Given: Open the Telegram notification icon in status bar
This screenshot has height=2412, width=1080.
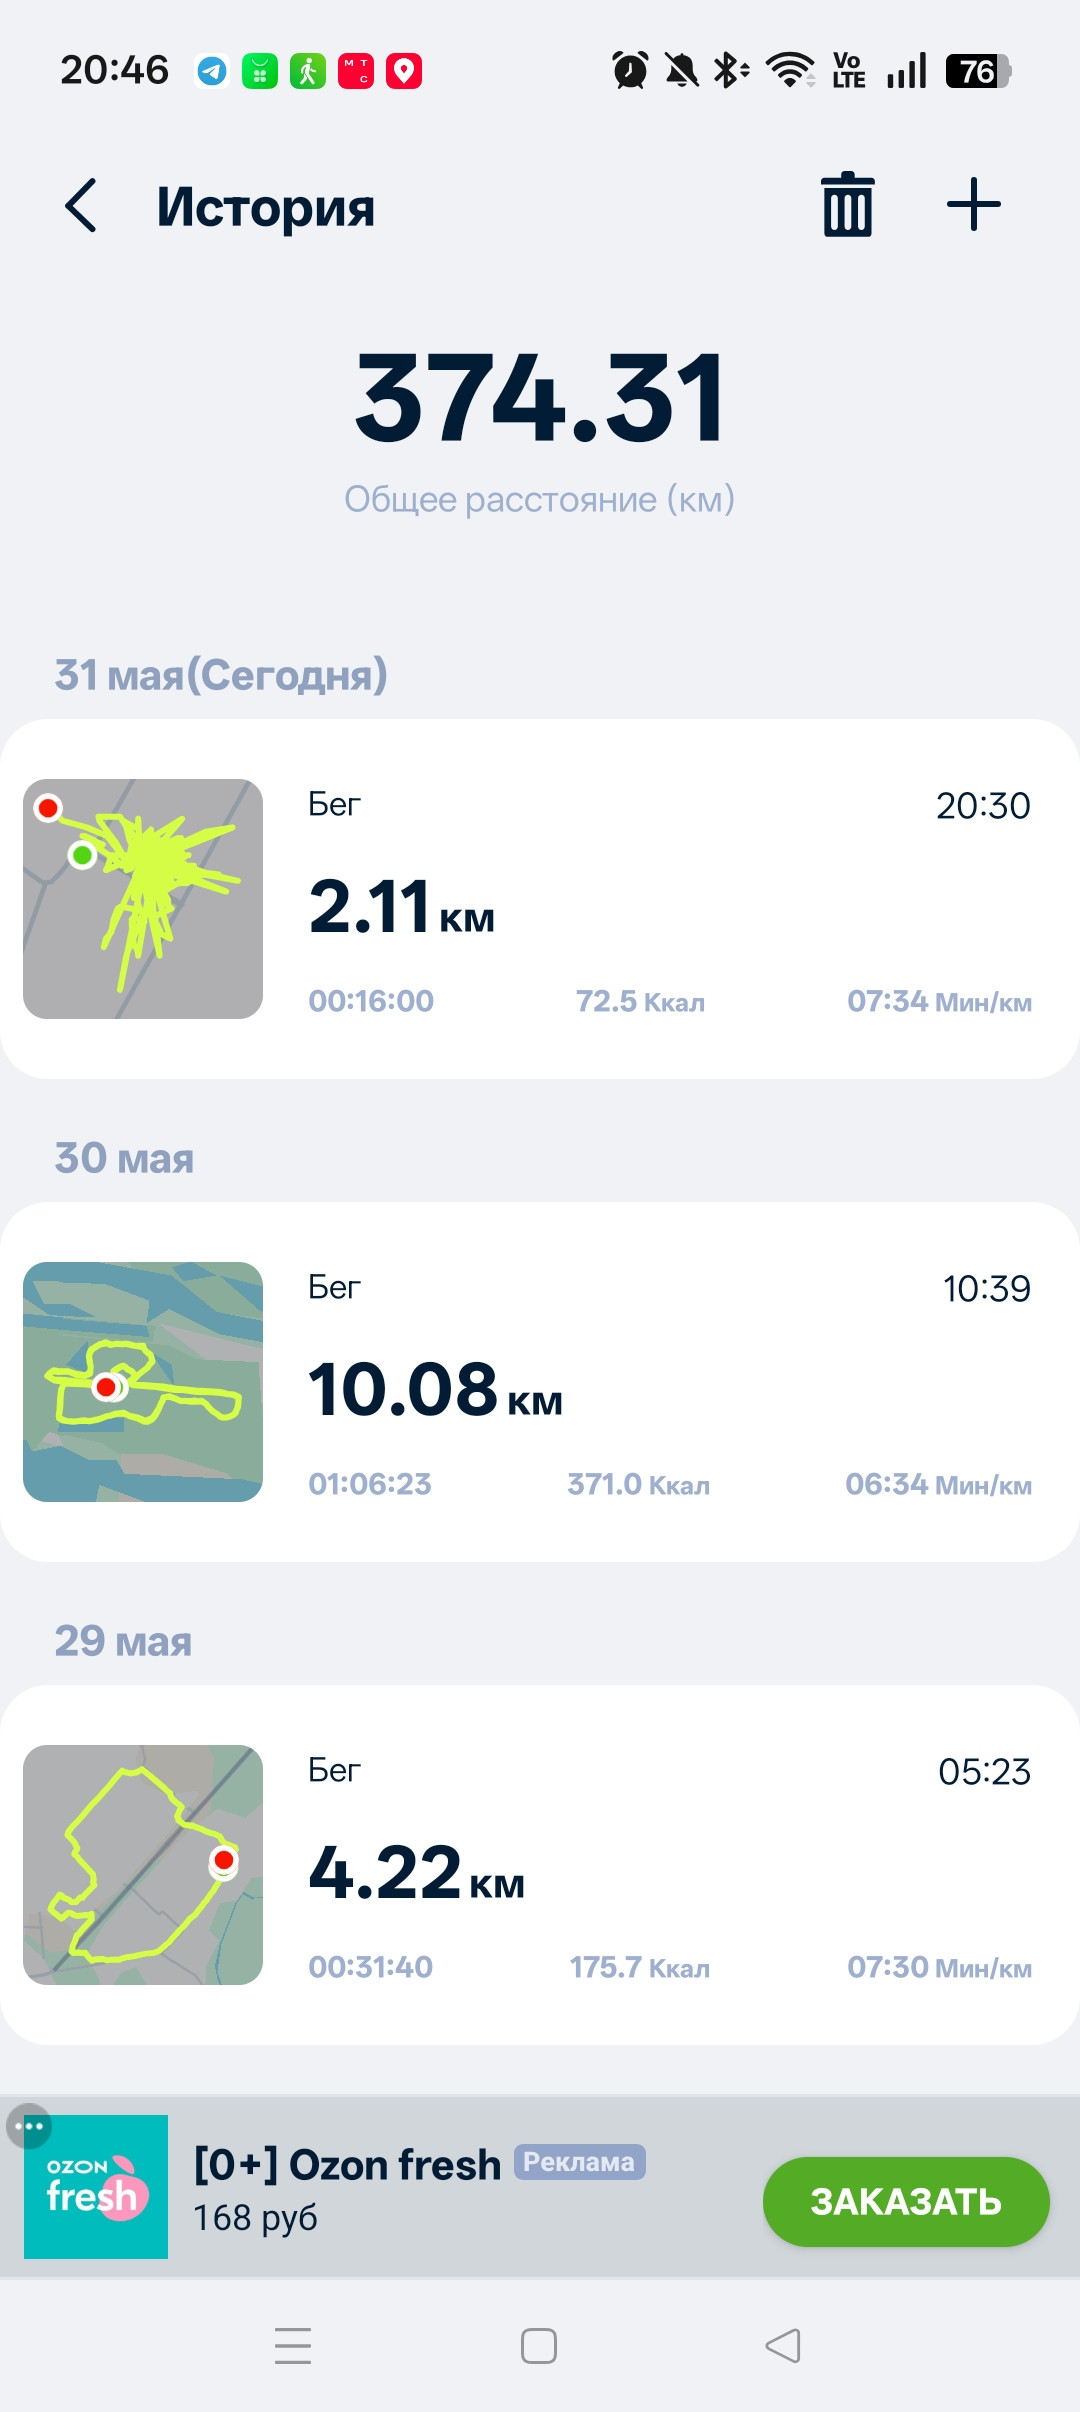Looking at the screenshot, I should [x=212, y=71].
